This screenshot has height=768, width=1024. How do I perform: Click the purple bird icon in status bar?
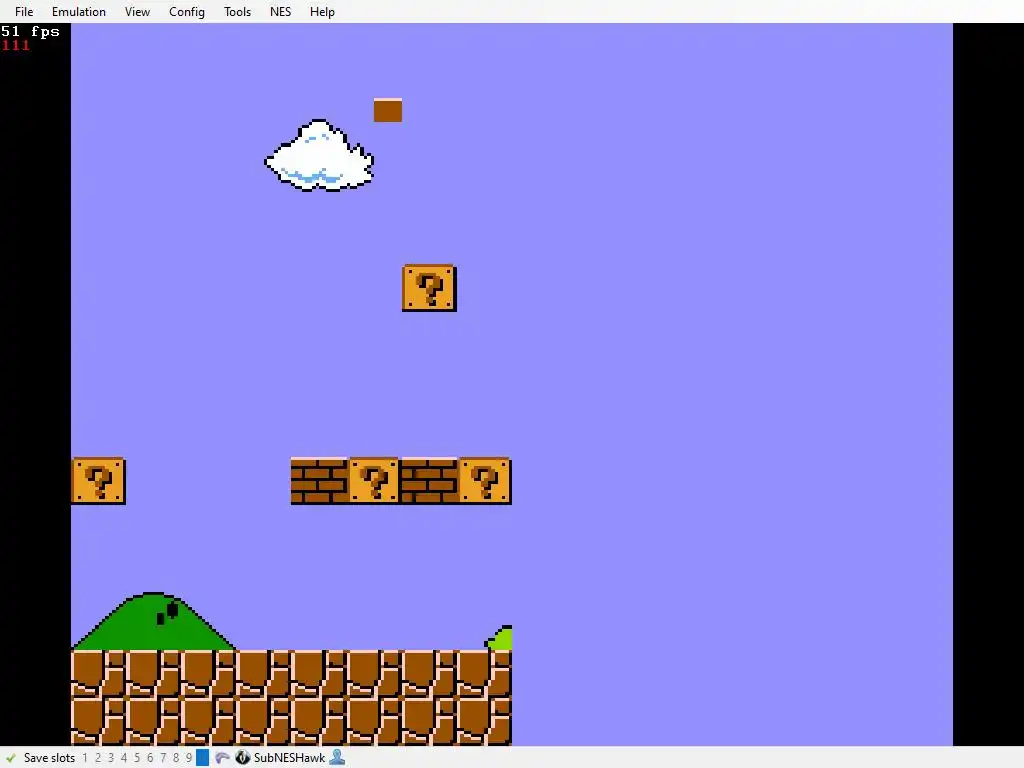[222, 758]
